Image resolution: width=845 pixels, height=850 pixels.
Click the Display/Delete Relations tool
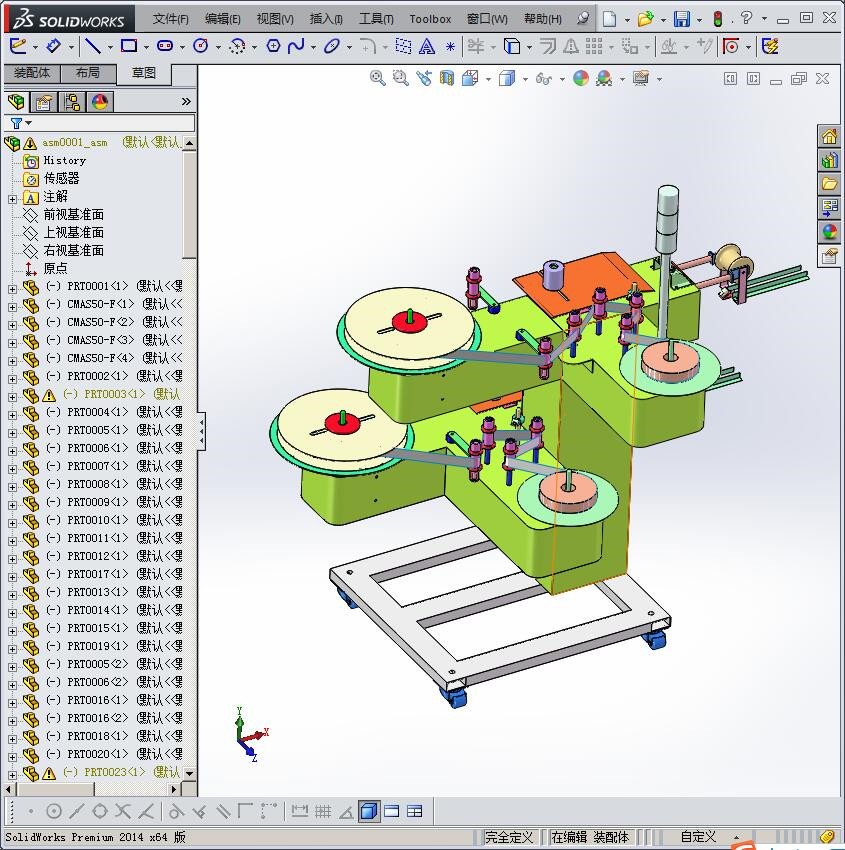[x=668, y=47]
